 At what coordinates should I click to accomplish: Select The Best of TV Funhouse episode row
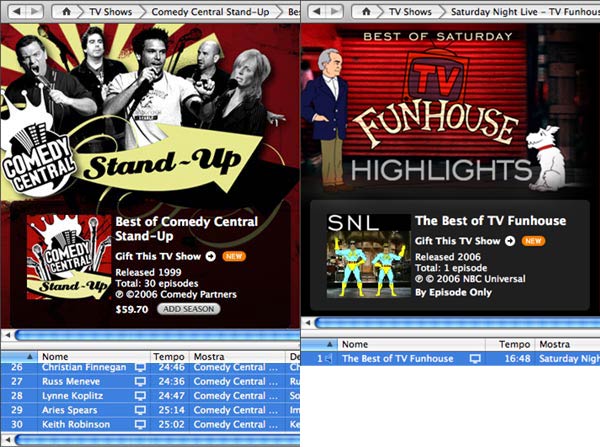tap(450, 359)
